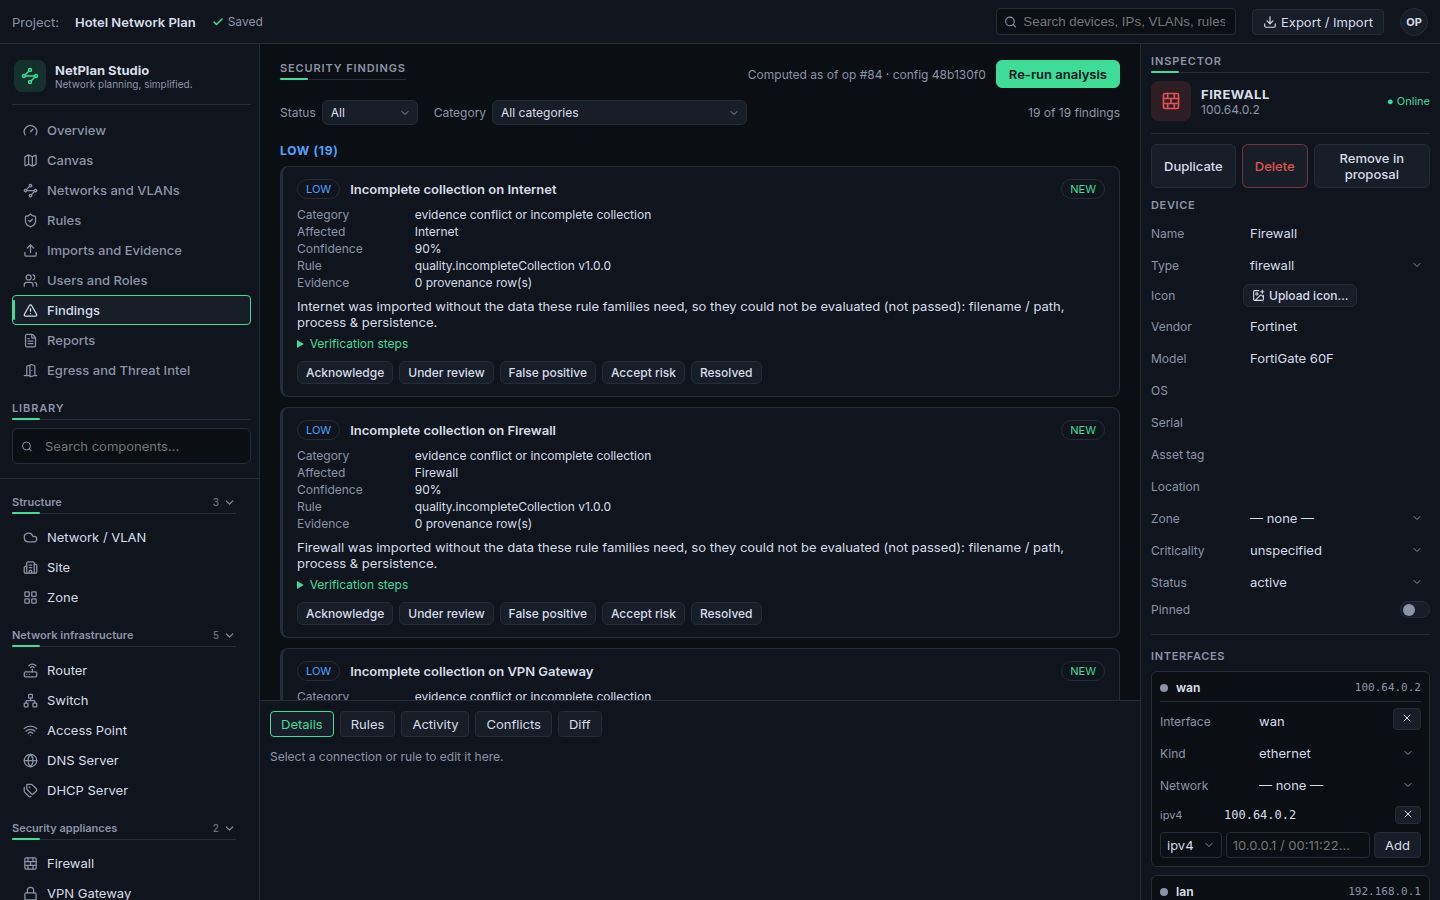This screenshot has height=900, width=1440.
Task: Open the wan Kind dropdown
Action: pyautogui.click(x=1335, y=753)
